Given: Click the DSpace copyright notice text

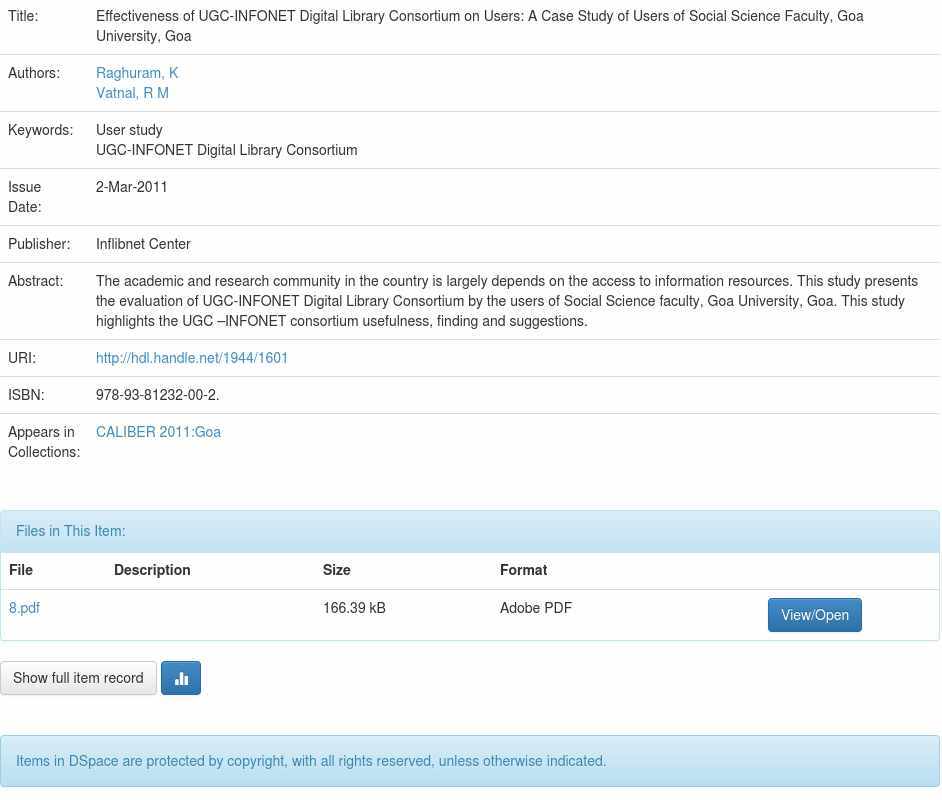Looking at the screenshot, I should coord(311,761).
